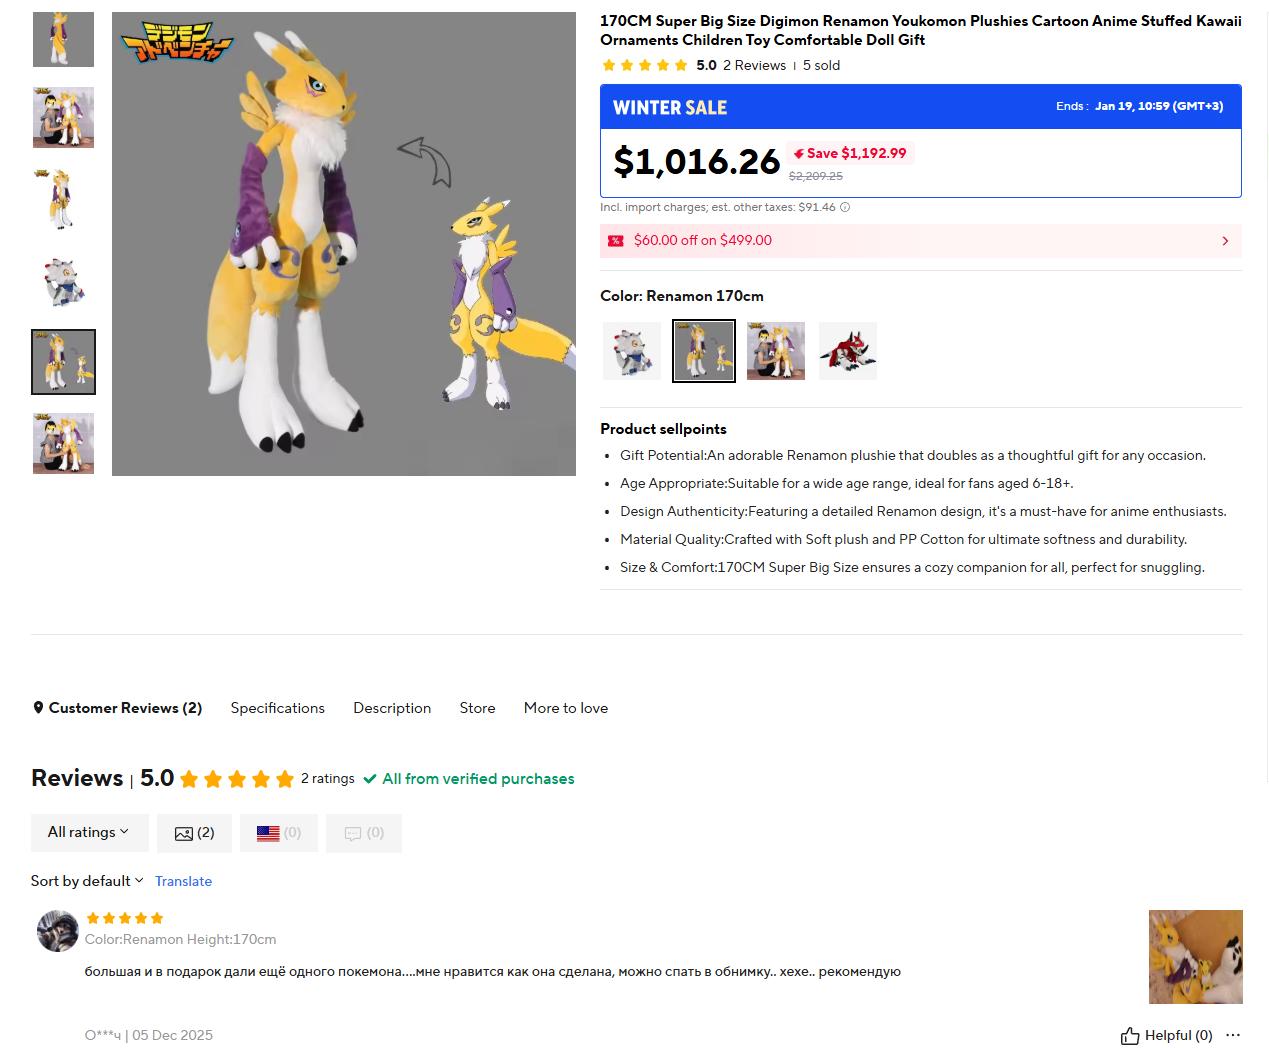Click the import charges info icon
Viewport: 1269px width, 1048px height.
point(845,208)
